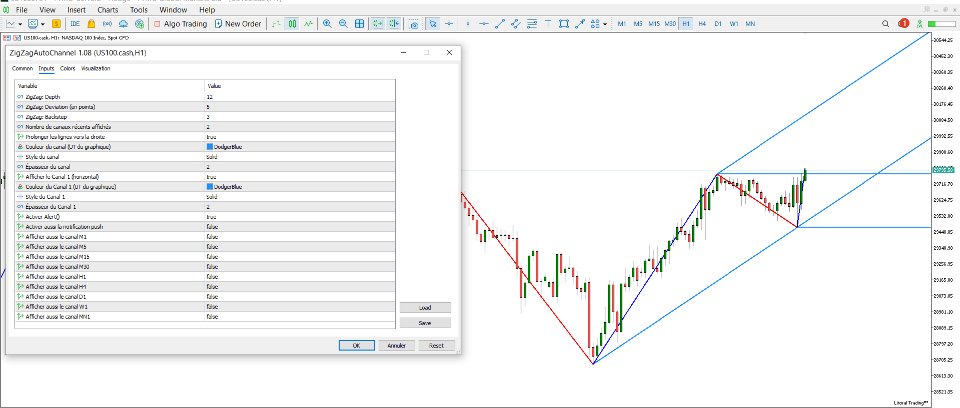This screenshot has width=960, height=408.
Task: Toggle the chart shift icon
Action: tap(394, 24)
